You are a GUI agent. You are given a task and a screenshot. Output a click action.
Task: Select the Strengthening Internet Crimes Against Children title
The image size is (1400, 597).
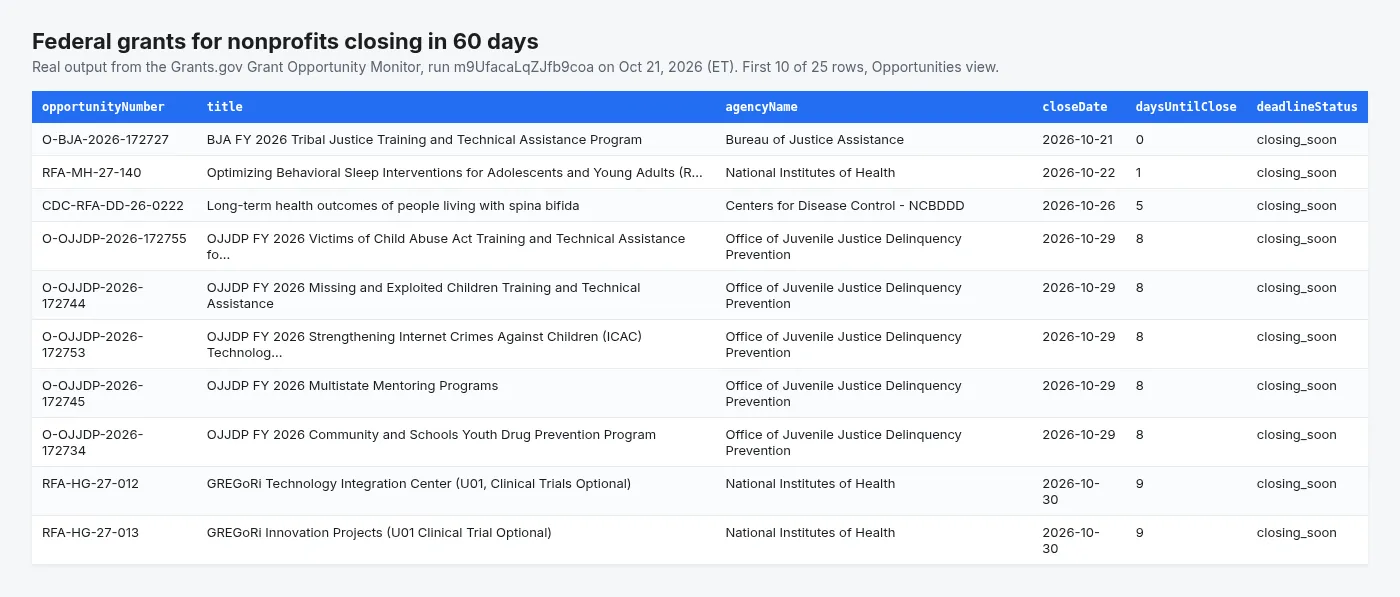[424, 345]
